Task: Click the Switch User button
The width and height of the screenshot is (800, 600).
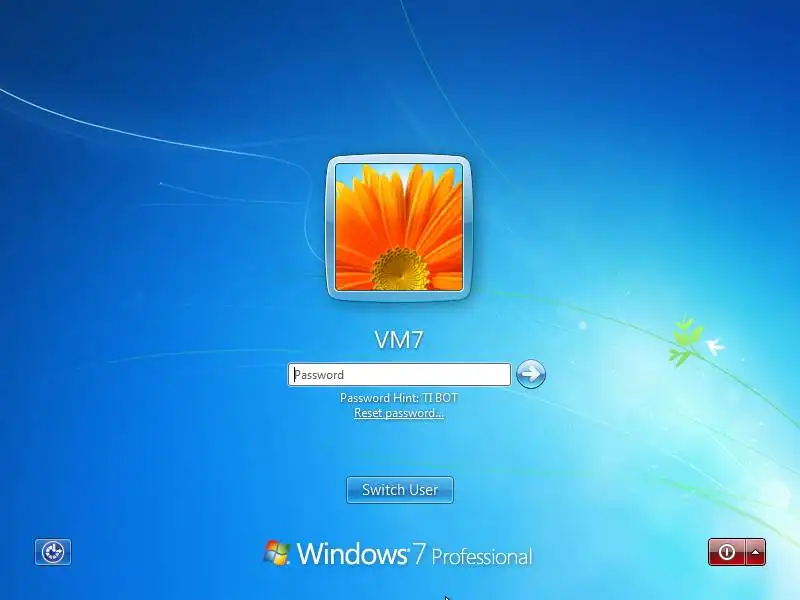Action: [399, 490]
